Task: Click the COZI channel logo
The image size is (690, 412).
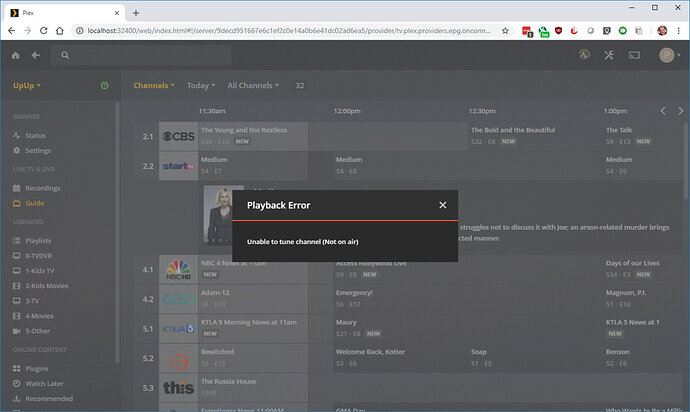Action: pyautogui.click(x=179, y=299)
